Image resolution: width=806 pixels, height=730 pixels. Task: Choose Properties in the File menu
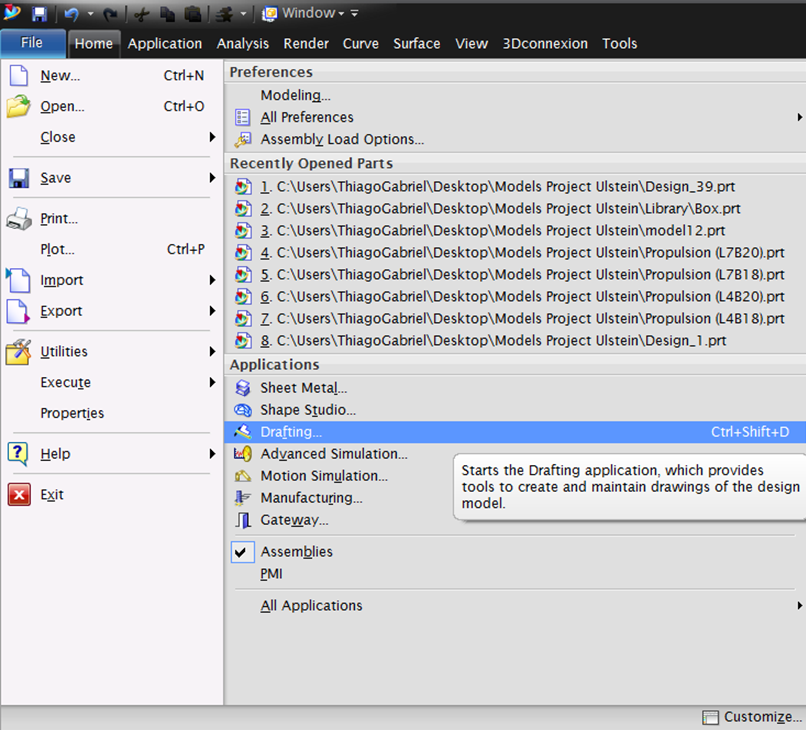111,413
